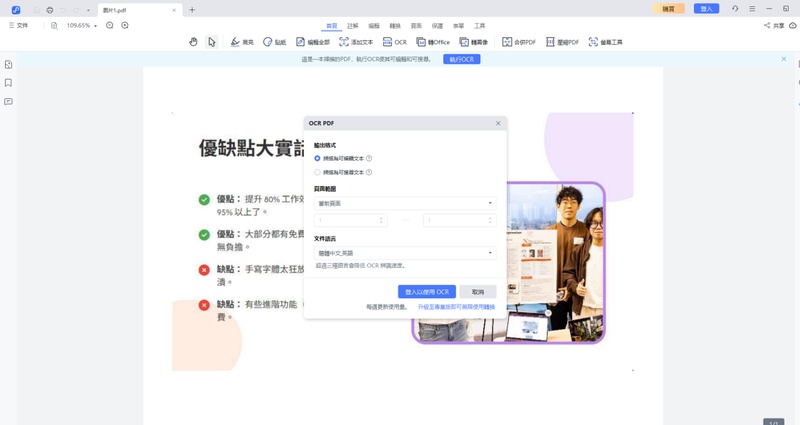Open the convert to image tool
The width and height of the screenshot is (800, 425).
tap(473, 42)
